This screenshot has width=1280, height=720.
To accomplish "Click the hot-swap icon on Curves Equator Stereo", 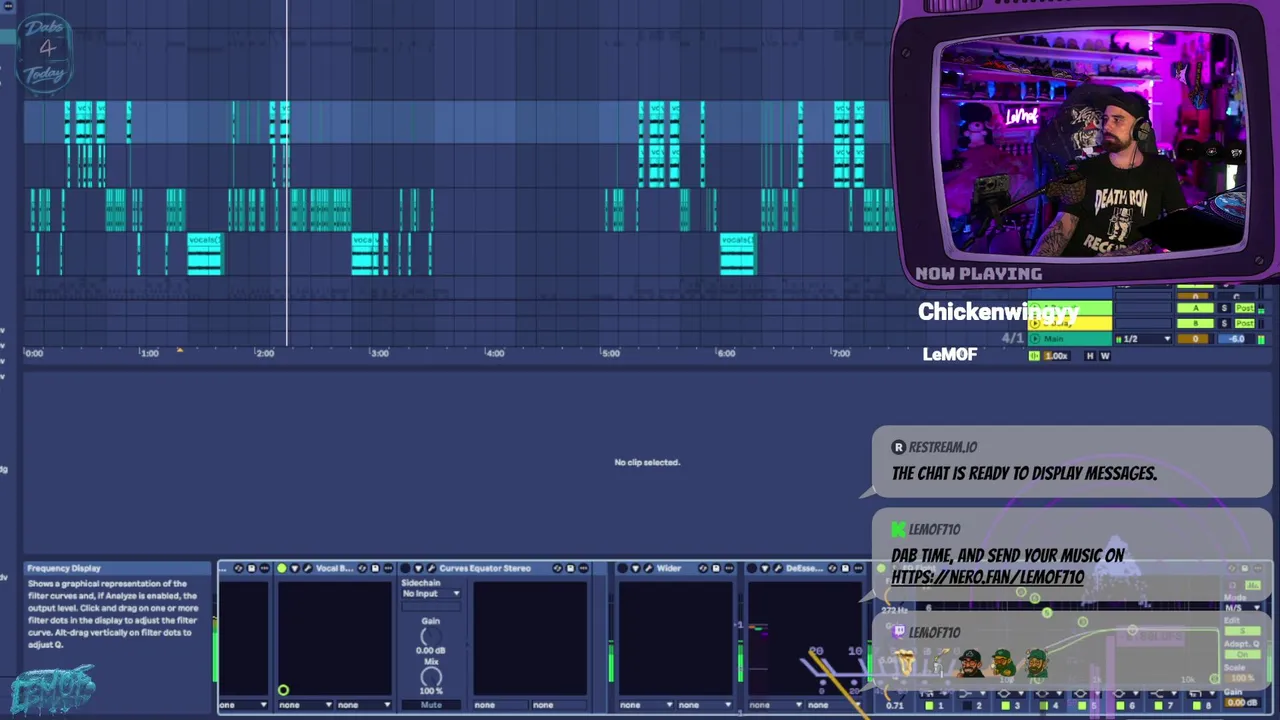I will [558, 568].
